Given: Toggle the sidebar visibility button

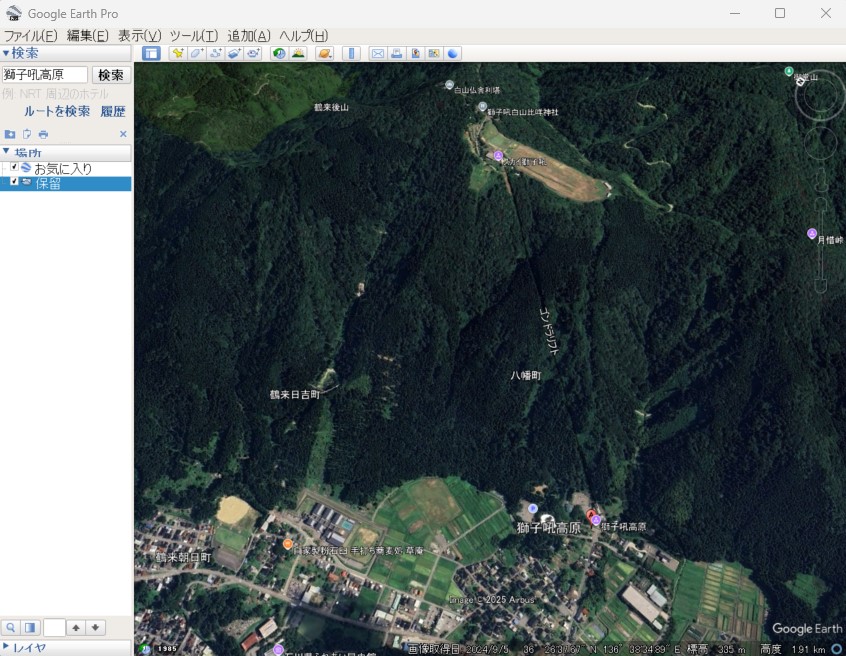Looking at the screenshot, I should (x=151, y=53).
